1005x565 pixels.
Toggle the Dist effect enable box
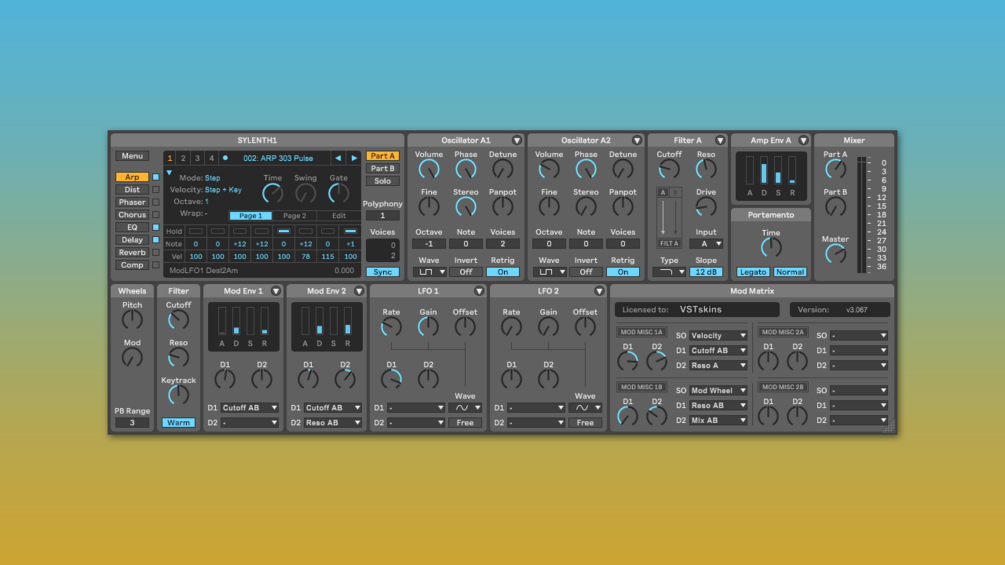(156, 190)
